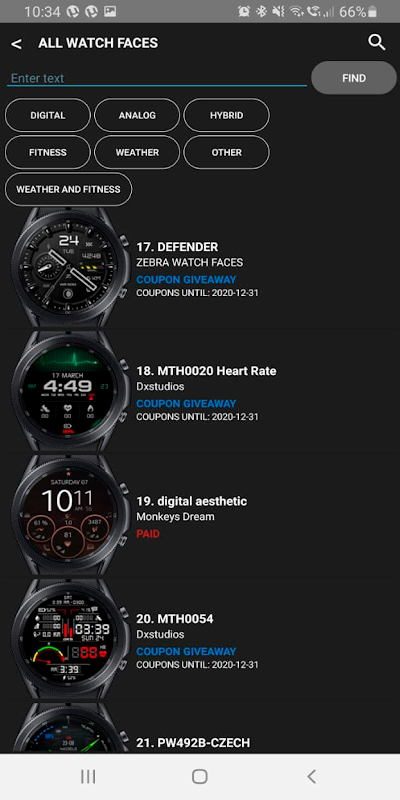Tap the Android navigation back icon
Image resolution: width=400 pixels, height=800 pixels.
point(311,777)
